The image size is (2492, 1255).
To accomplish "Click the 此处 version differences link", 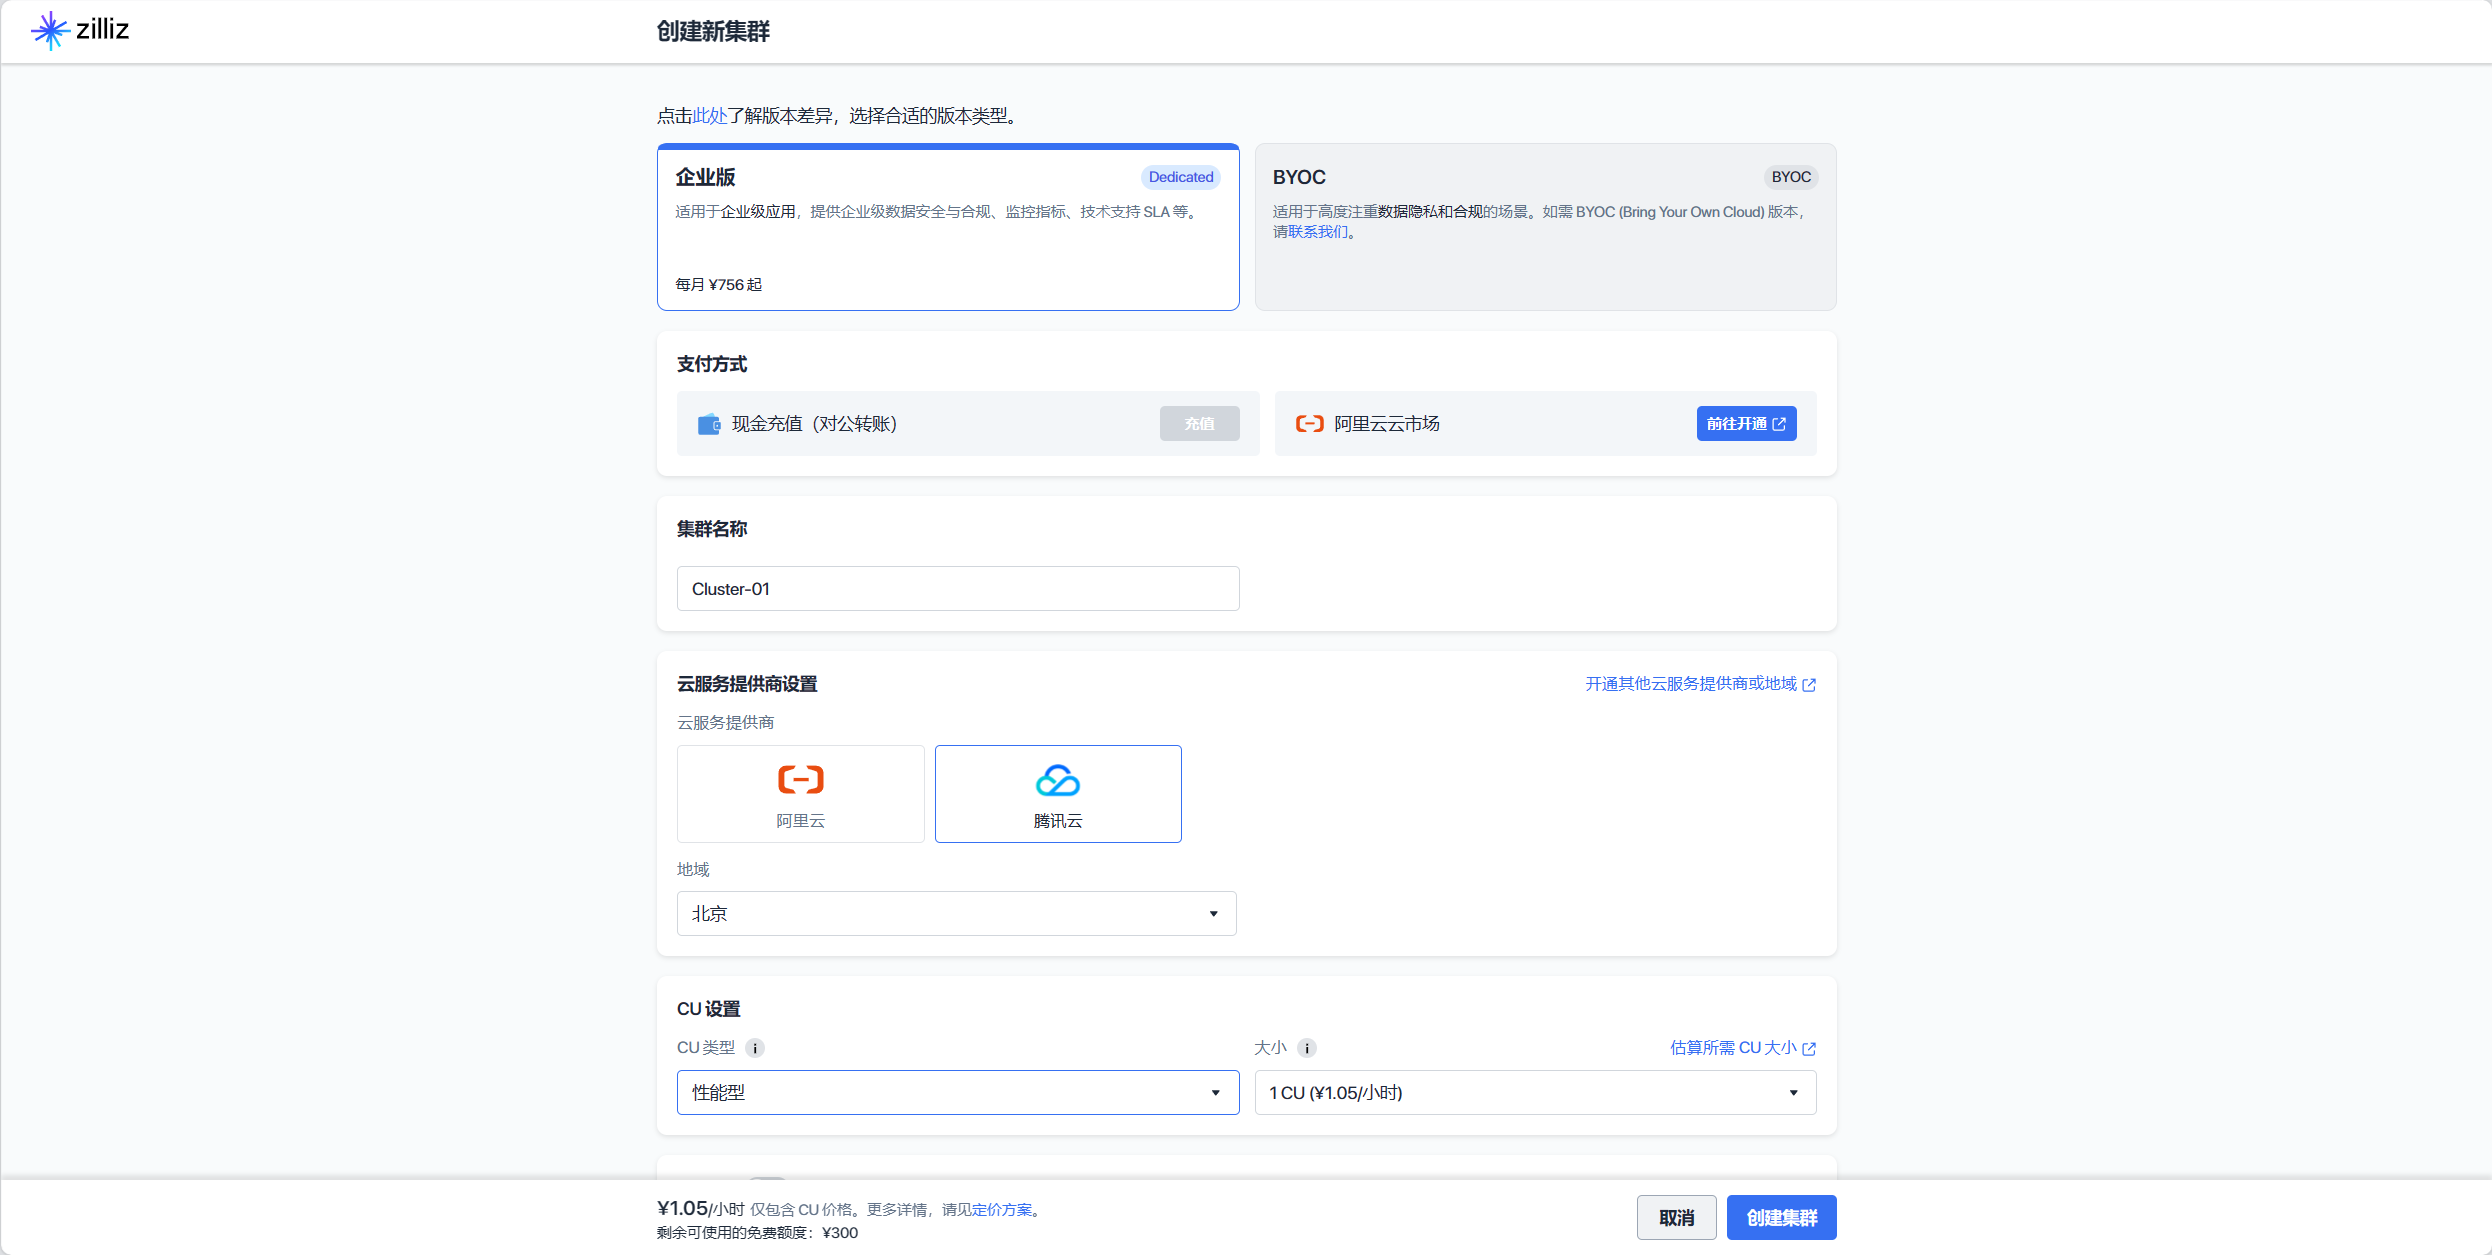I will 710,116.
